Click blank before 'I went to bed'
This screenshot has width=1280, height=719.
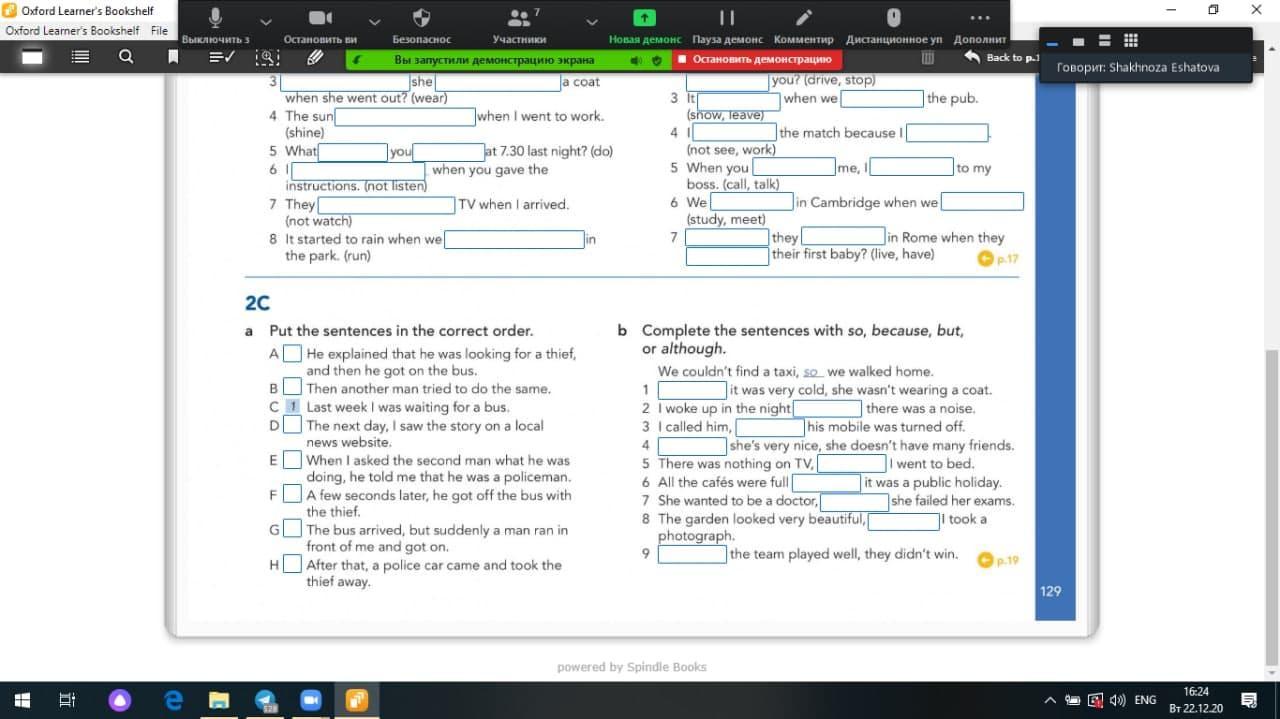[x=852, y=464]
